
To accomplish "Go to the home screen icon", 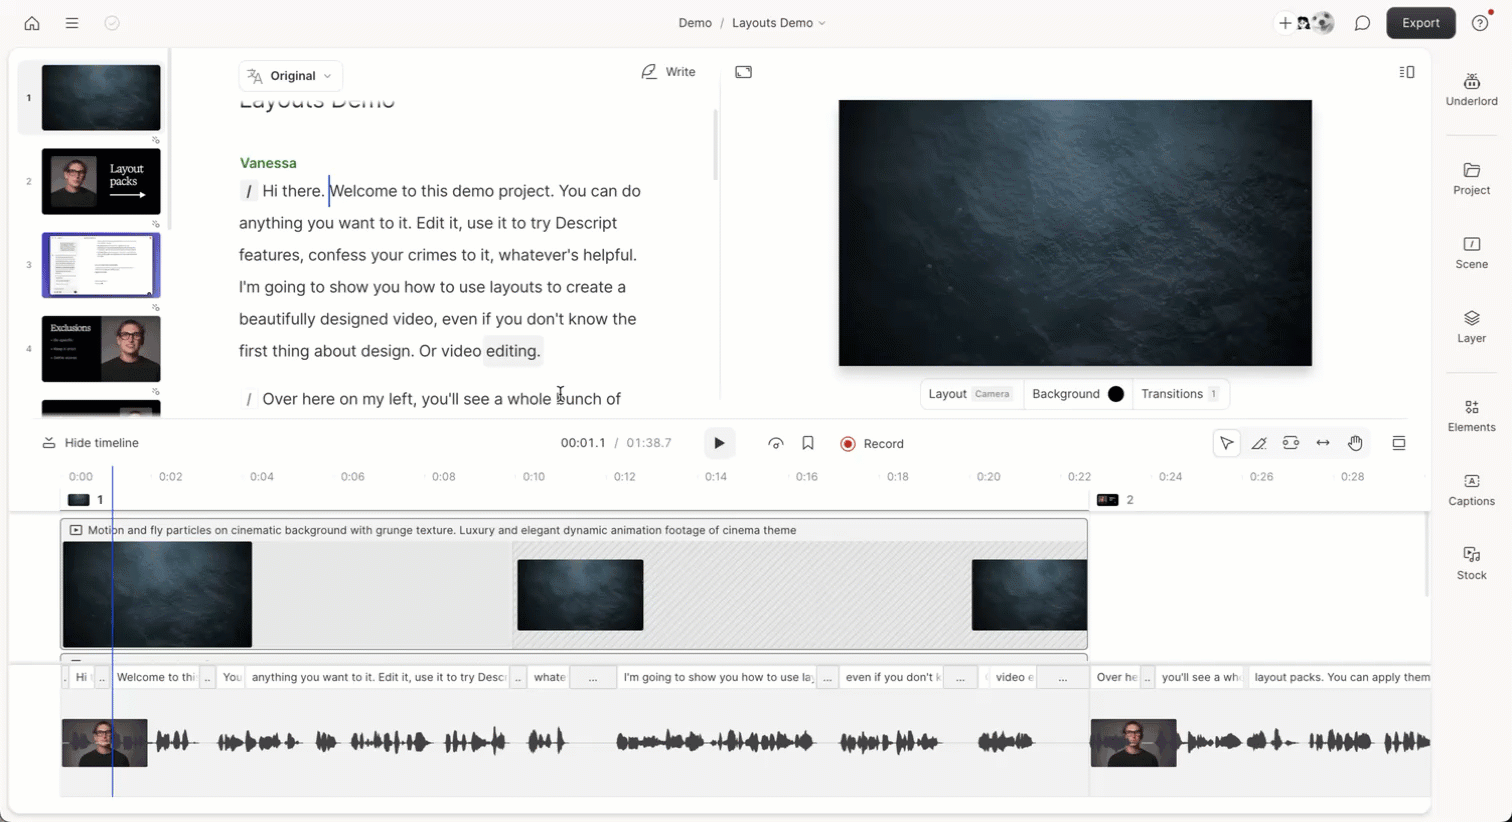I will (x=32, y=23).
